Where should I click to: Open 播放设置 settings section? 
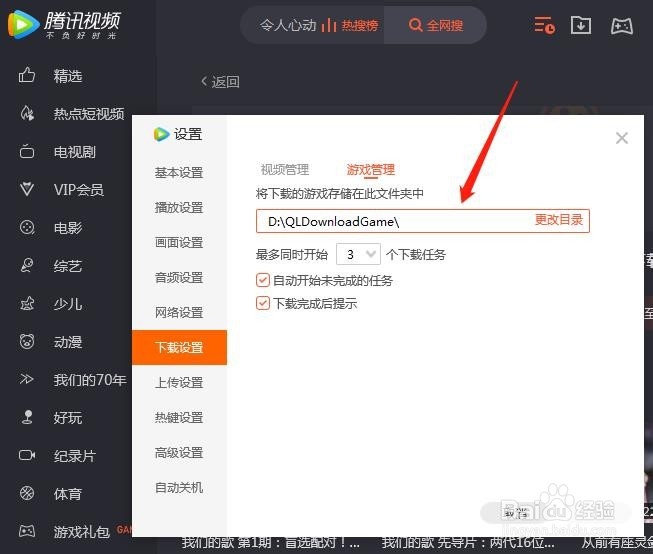point(179,207)
